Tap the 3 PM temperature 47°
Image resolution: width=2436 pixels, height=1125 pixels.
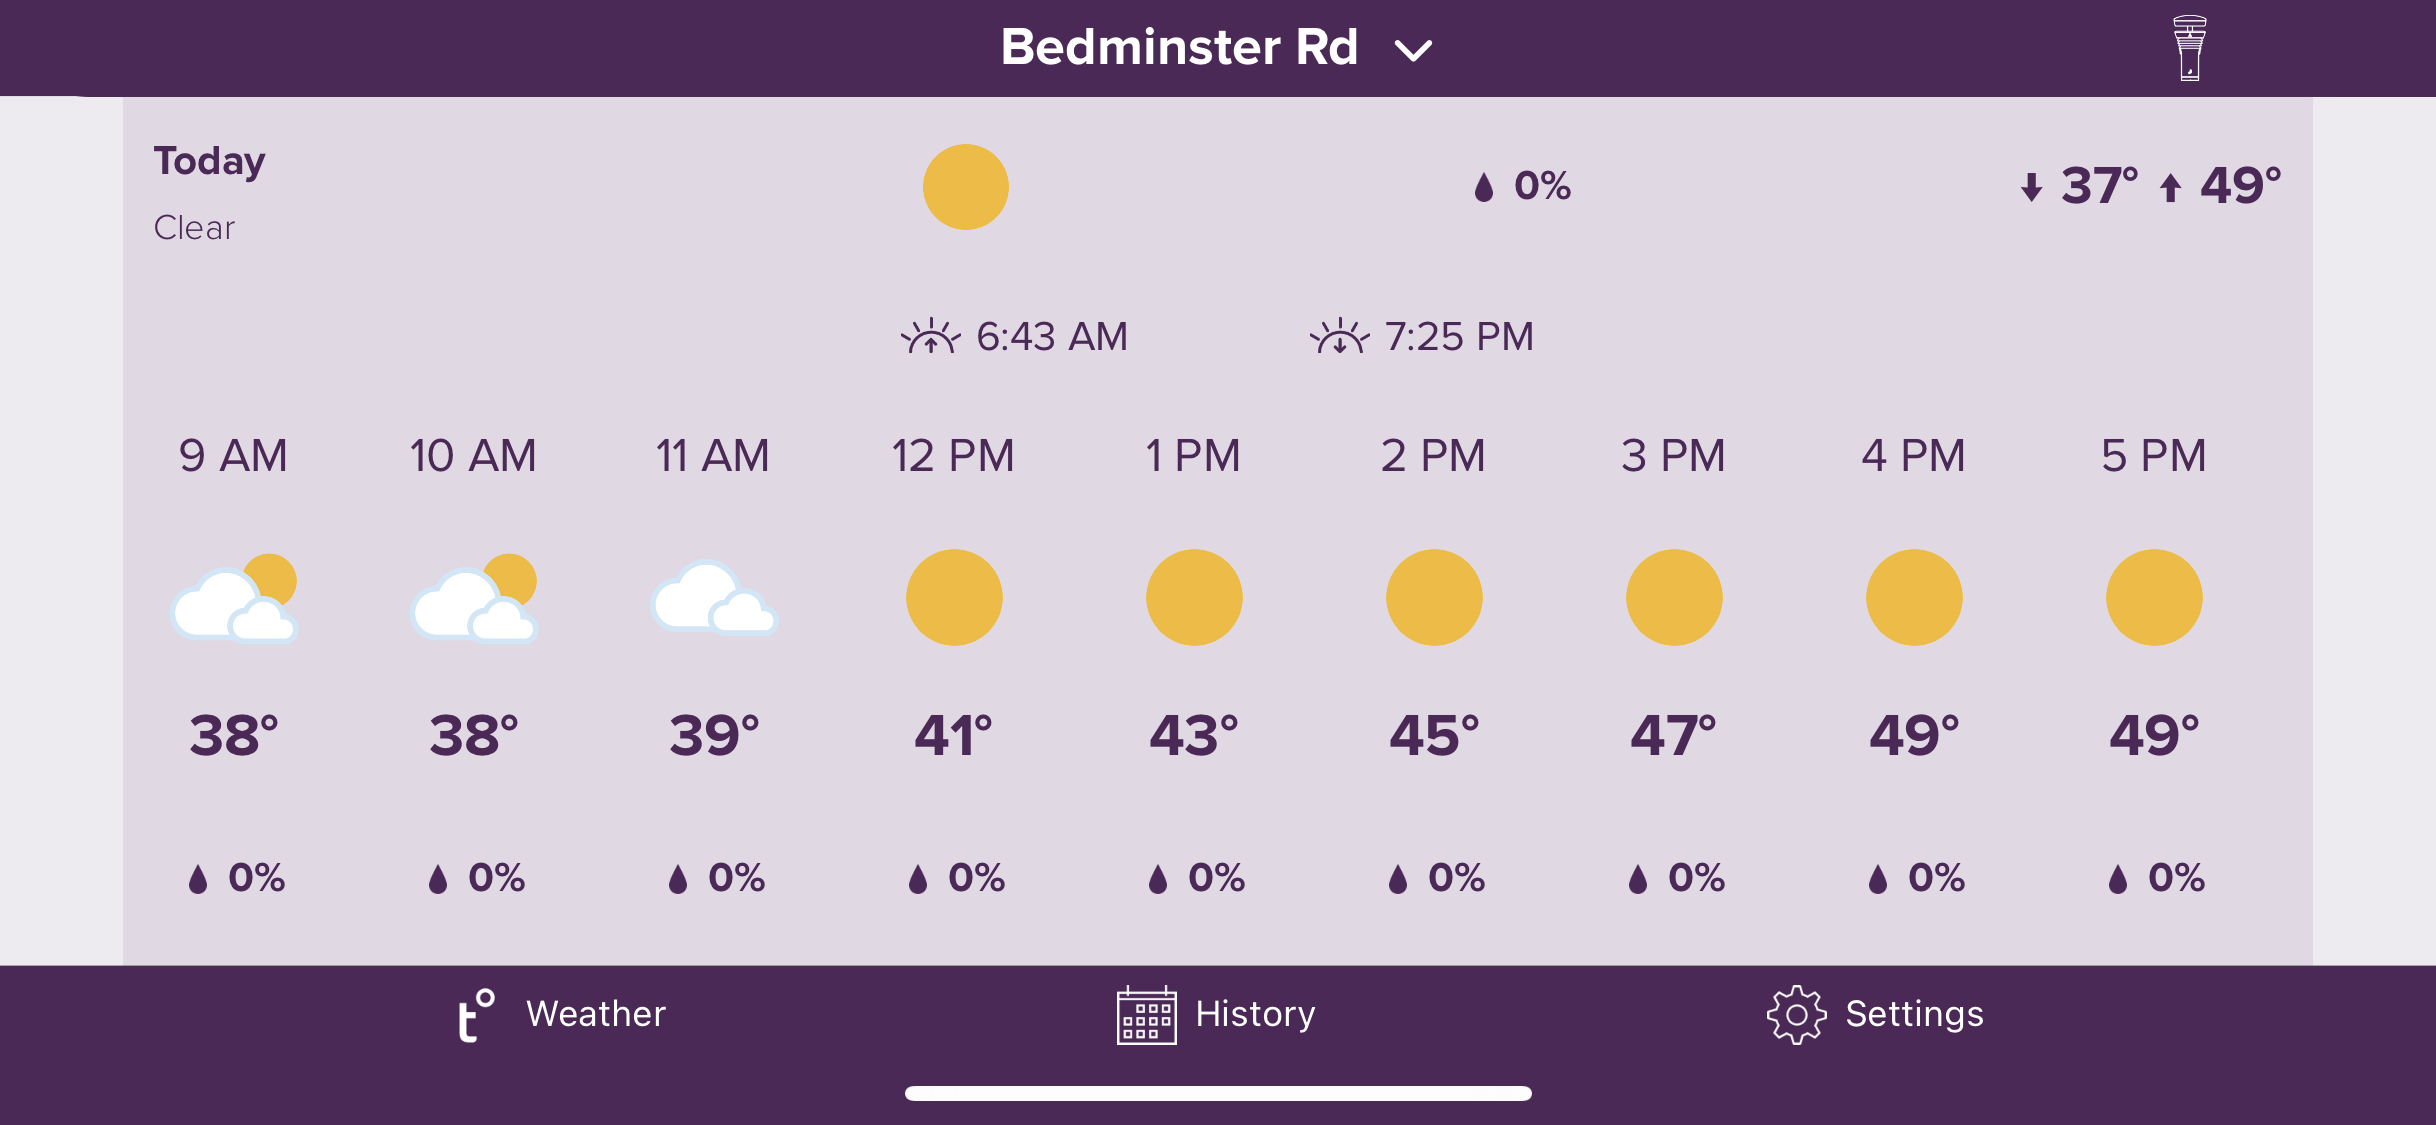point(1673,736)
